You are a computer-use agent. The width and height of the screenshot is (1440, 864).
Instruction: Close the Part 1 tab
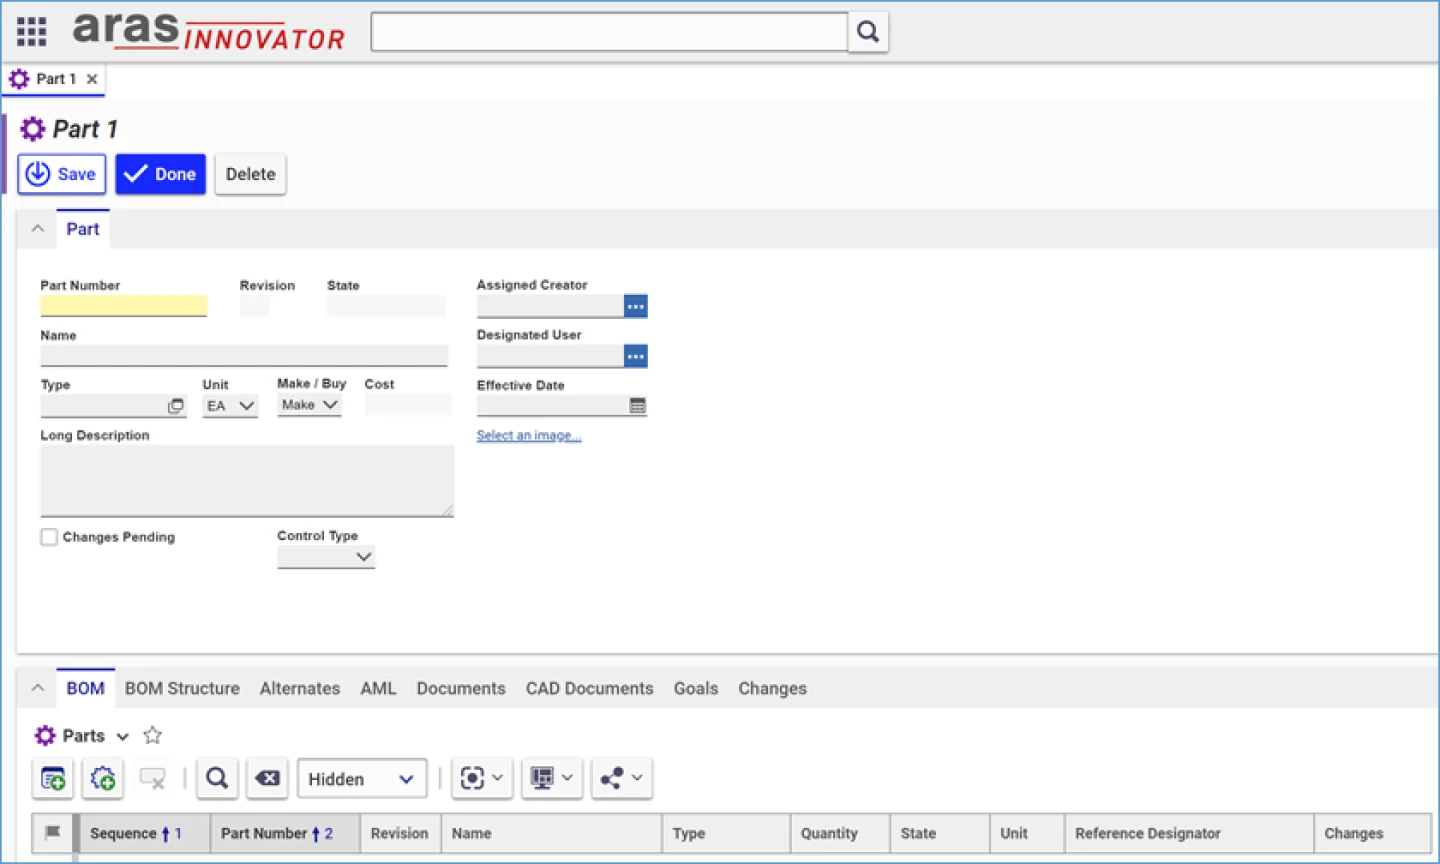click(92, 79)
